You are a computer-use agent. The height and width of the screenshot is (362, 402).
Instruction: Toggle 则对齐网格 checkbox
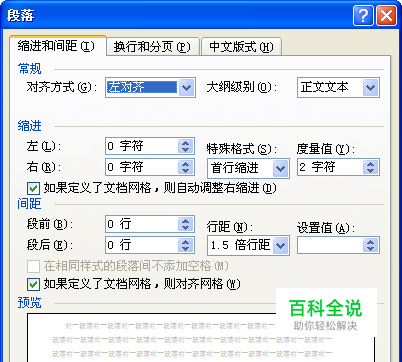(33, 284)
